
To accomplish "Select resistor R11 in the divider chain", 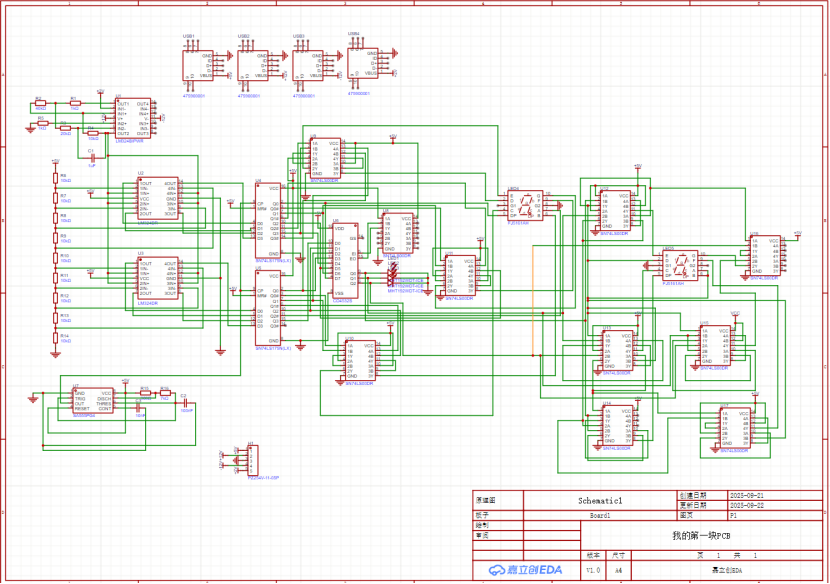I will [x=55, y=277].
